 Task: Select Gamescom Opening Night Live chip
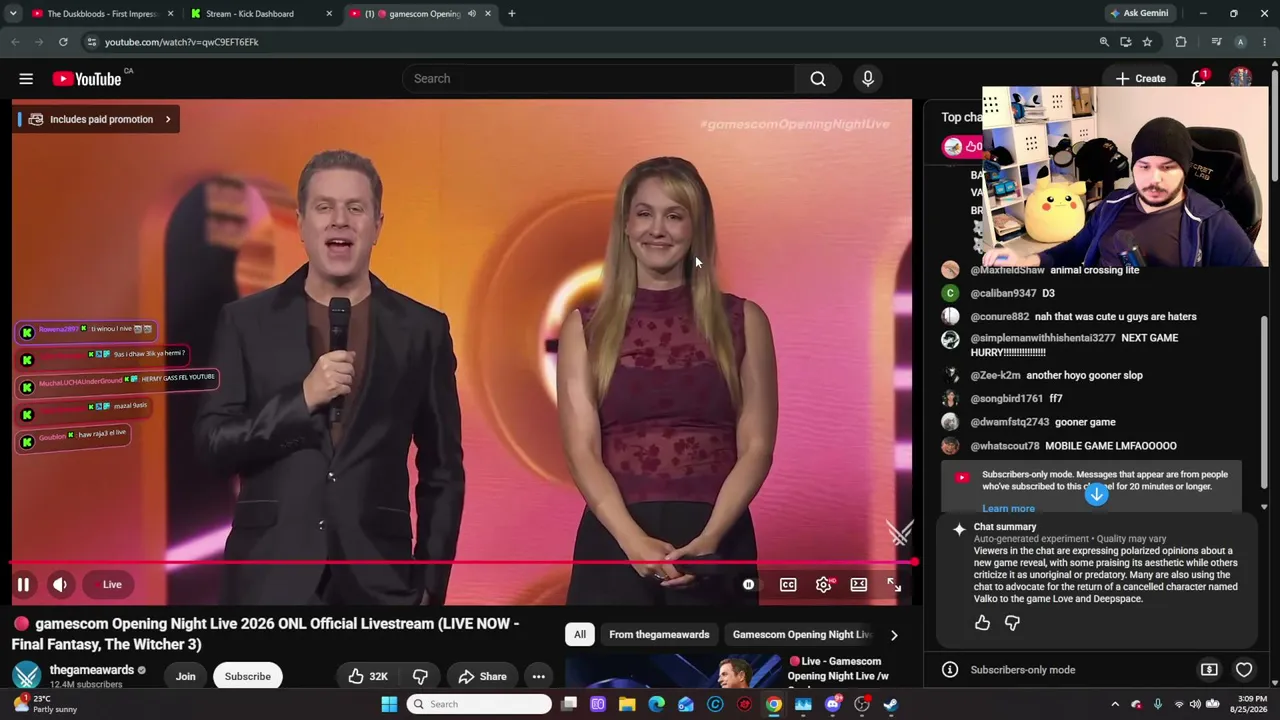802,635
